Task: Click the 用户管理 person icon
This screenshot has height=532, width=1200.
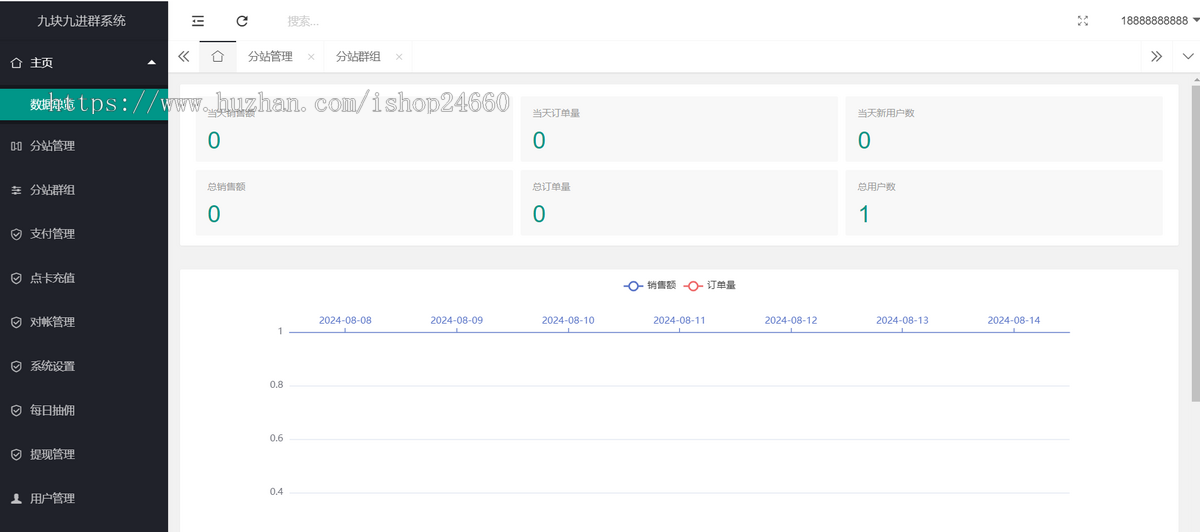Action: 16,498
